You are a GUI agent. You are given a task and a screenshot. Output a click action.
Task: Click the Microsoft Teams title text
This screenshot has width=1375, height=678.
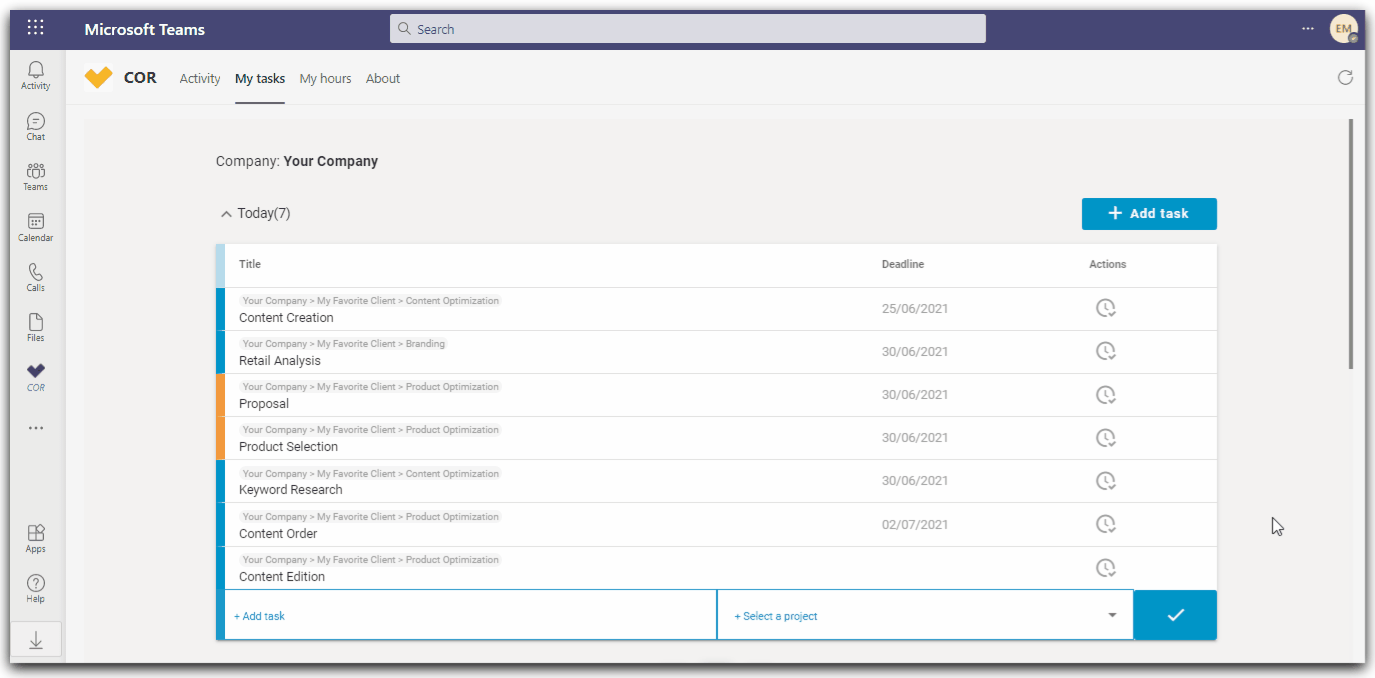(145, 29)
